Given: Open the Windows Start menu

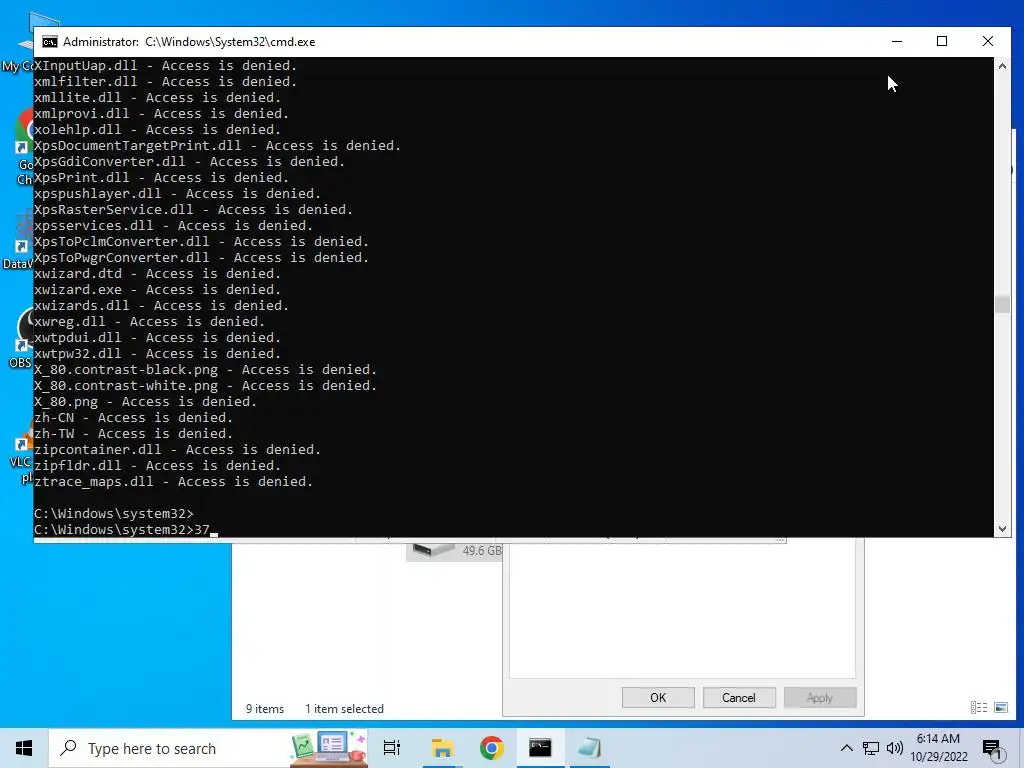Looking at the screenshot, I should click(24, 748).
